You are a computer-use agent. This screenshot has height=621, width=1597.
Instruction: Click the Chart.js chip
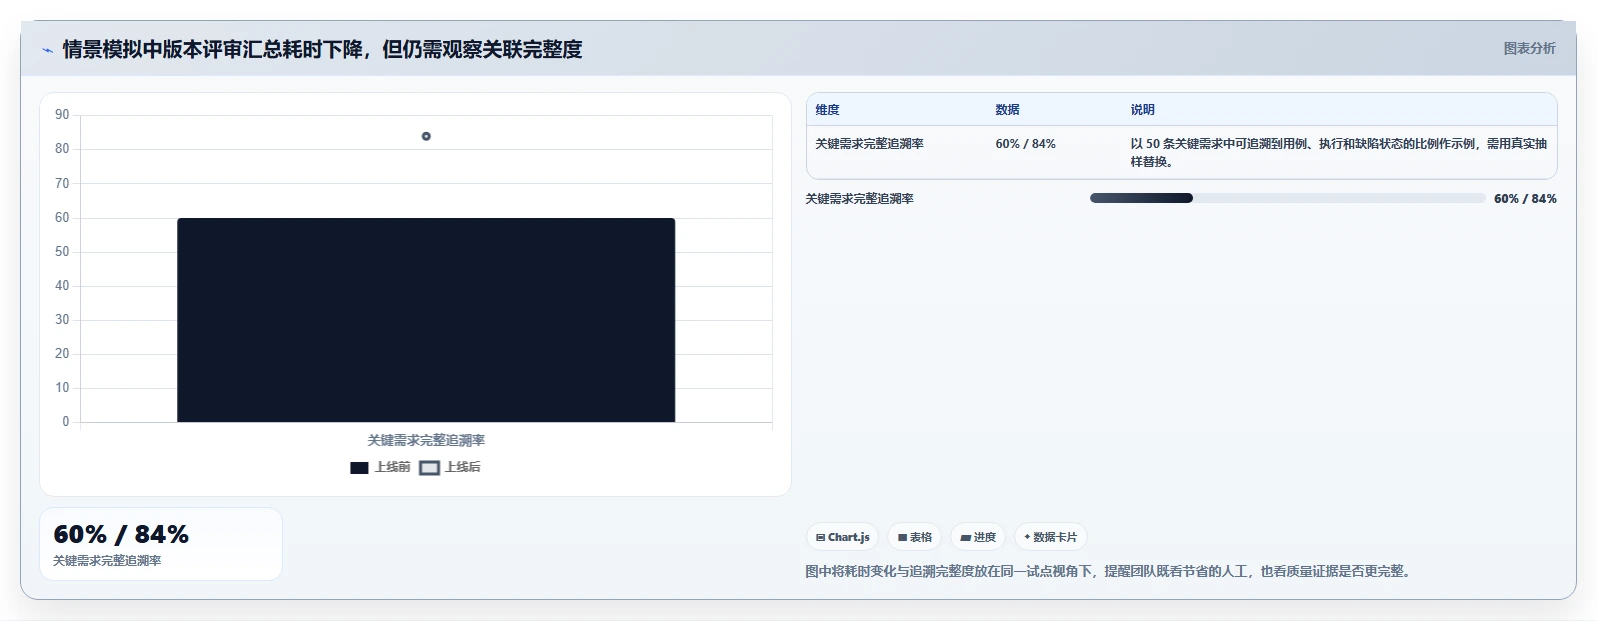(843, 537)
